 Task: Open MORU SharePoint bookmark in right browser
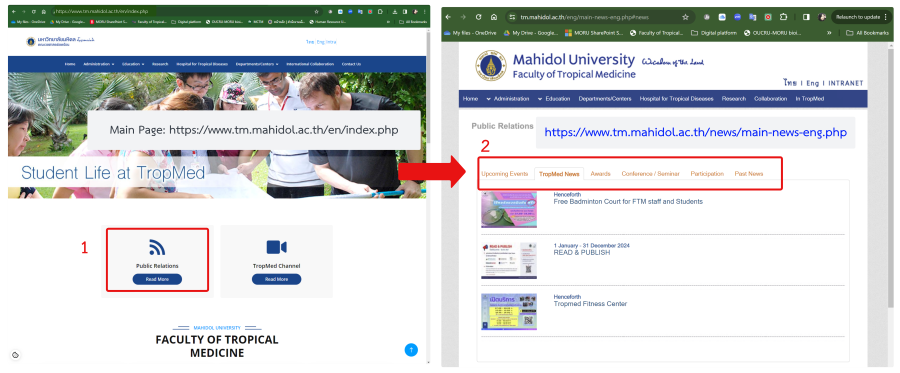pos(594,33)
